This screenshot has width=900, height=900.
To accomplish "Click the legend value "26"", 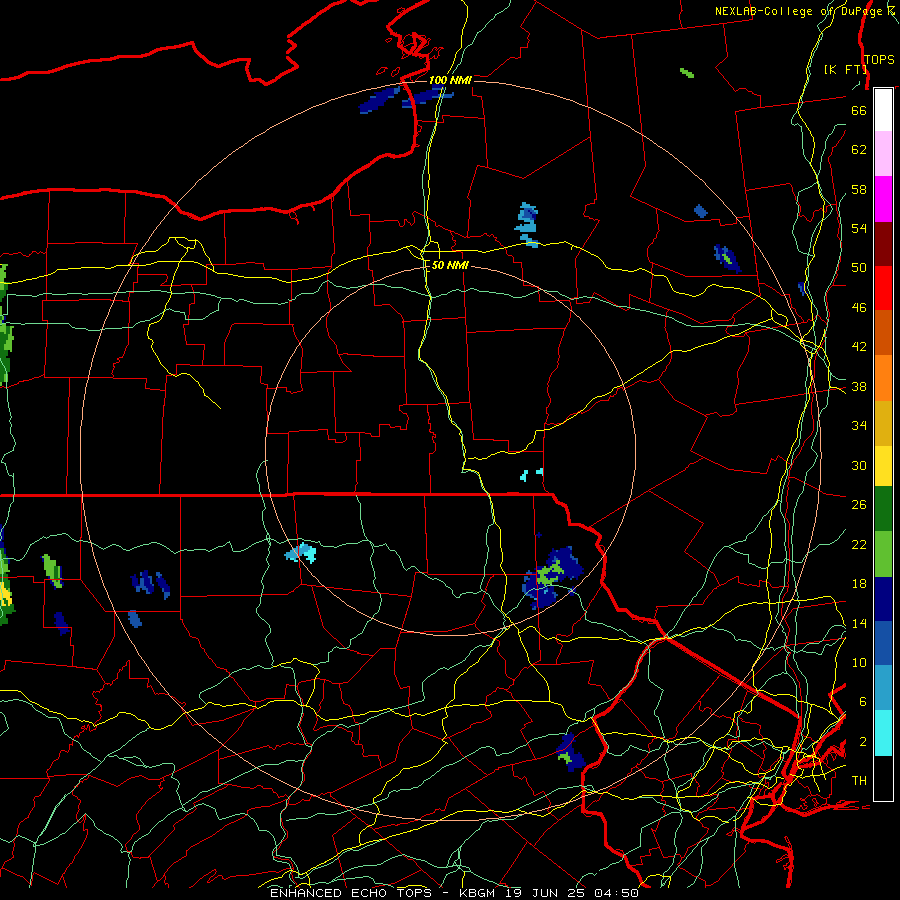I will 859,505.
